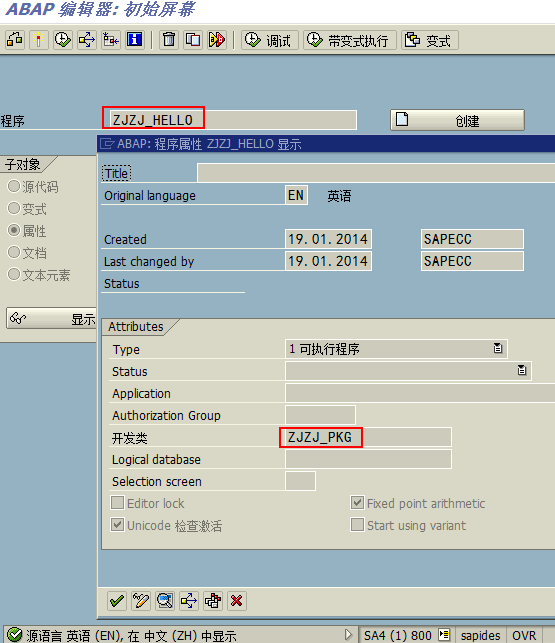The image size is (555, 643).
Task: Click the 开发类 ZJZJ_PKG package field
Action: pos(368,437)
